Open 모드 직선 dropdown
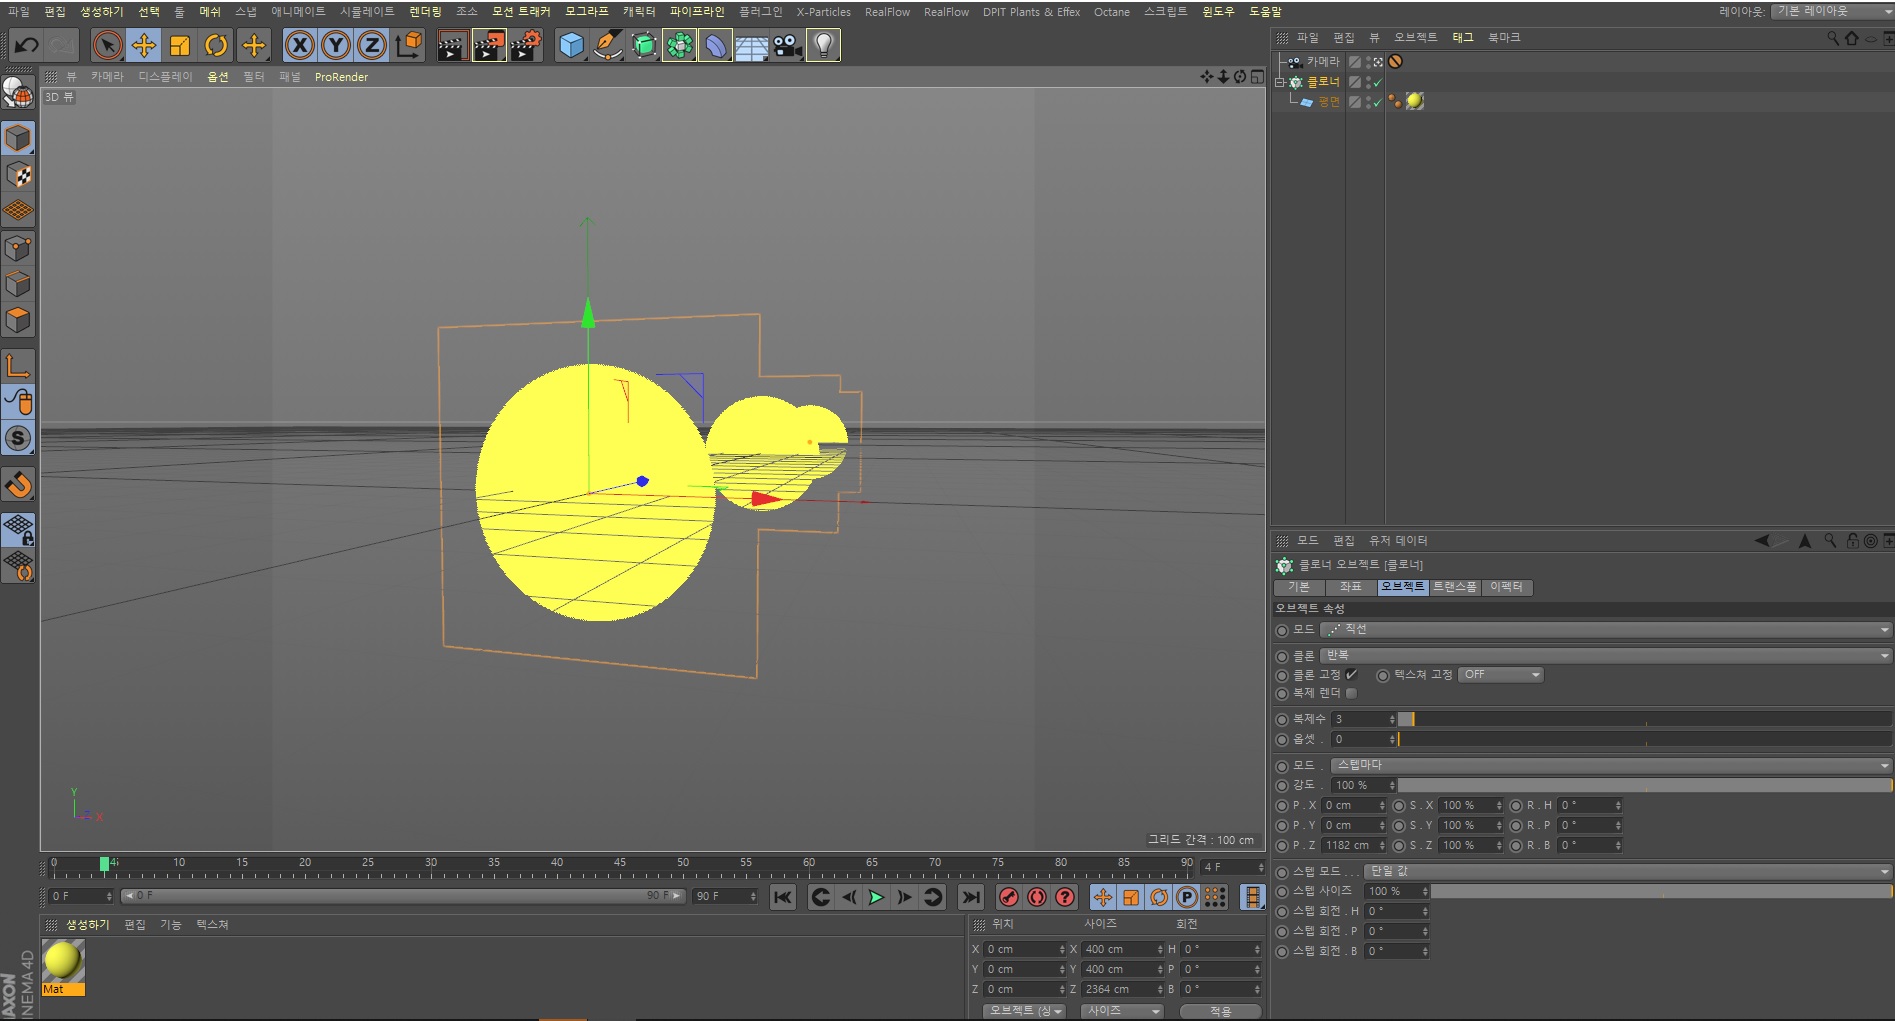The width and height of the screenshot is (1895, 1021). pyautogui.click(x=1606, y=630)
